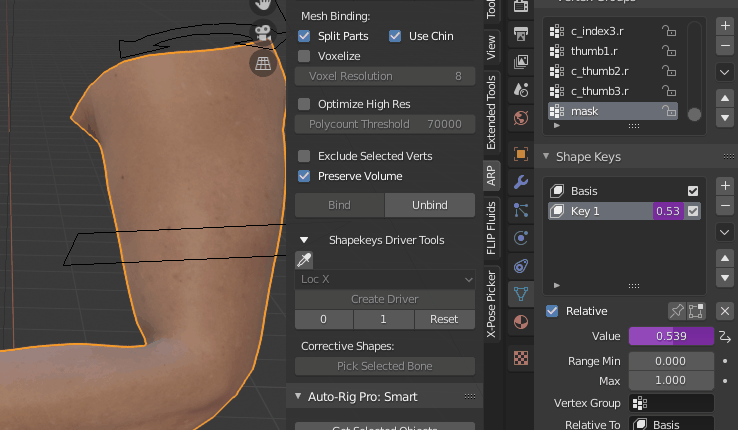Collapse the Shape Keys panel
This screenshot has height=430, width=738.
point(546,156)
